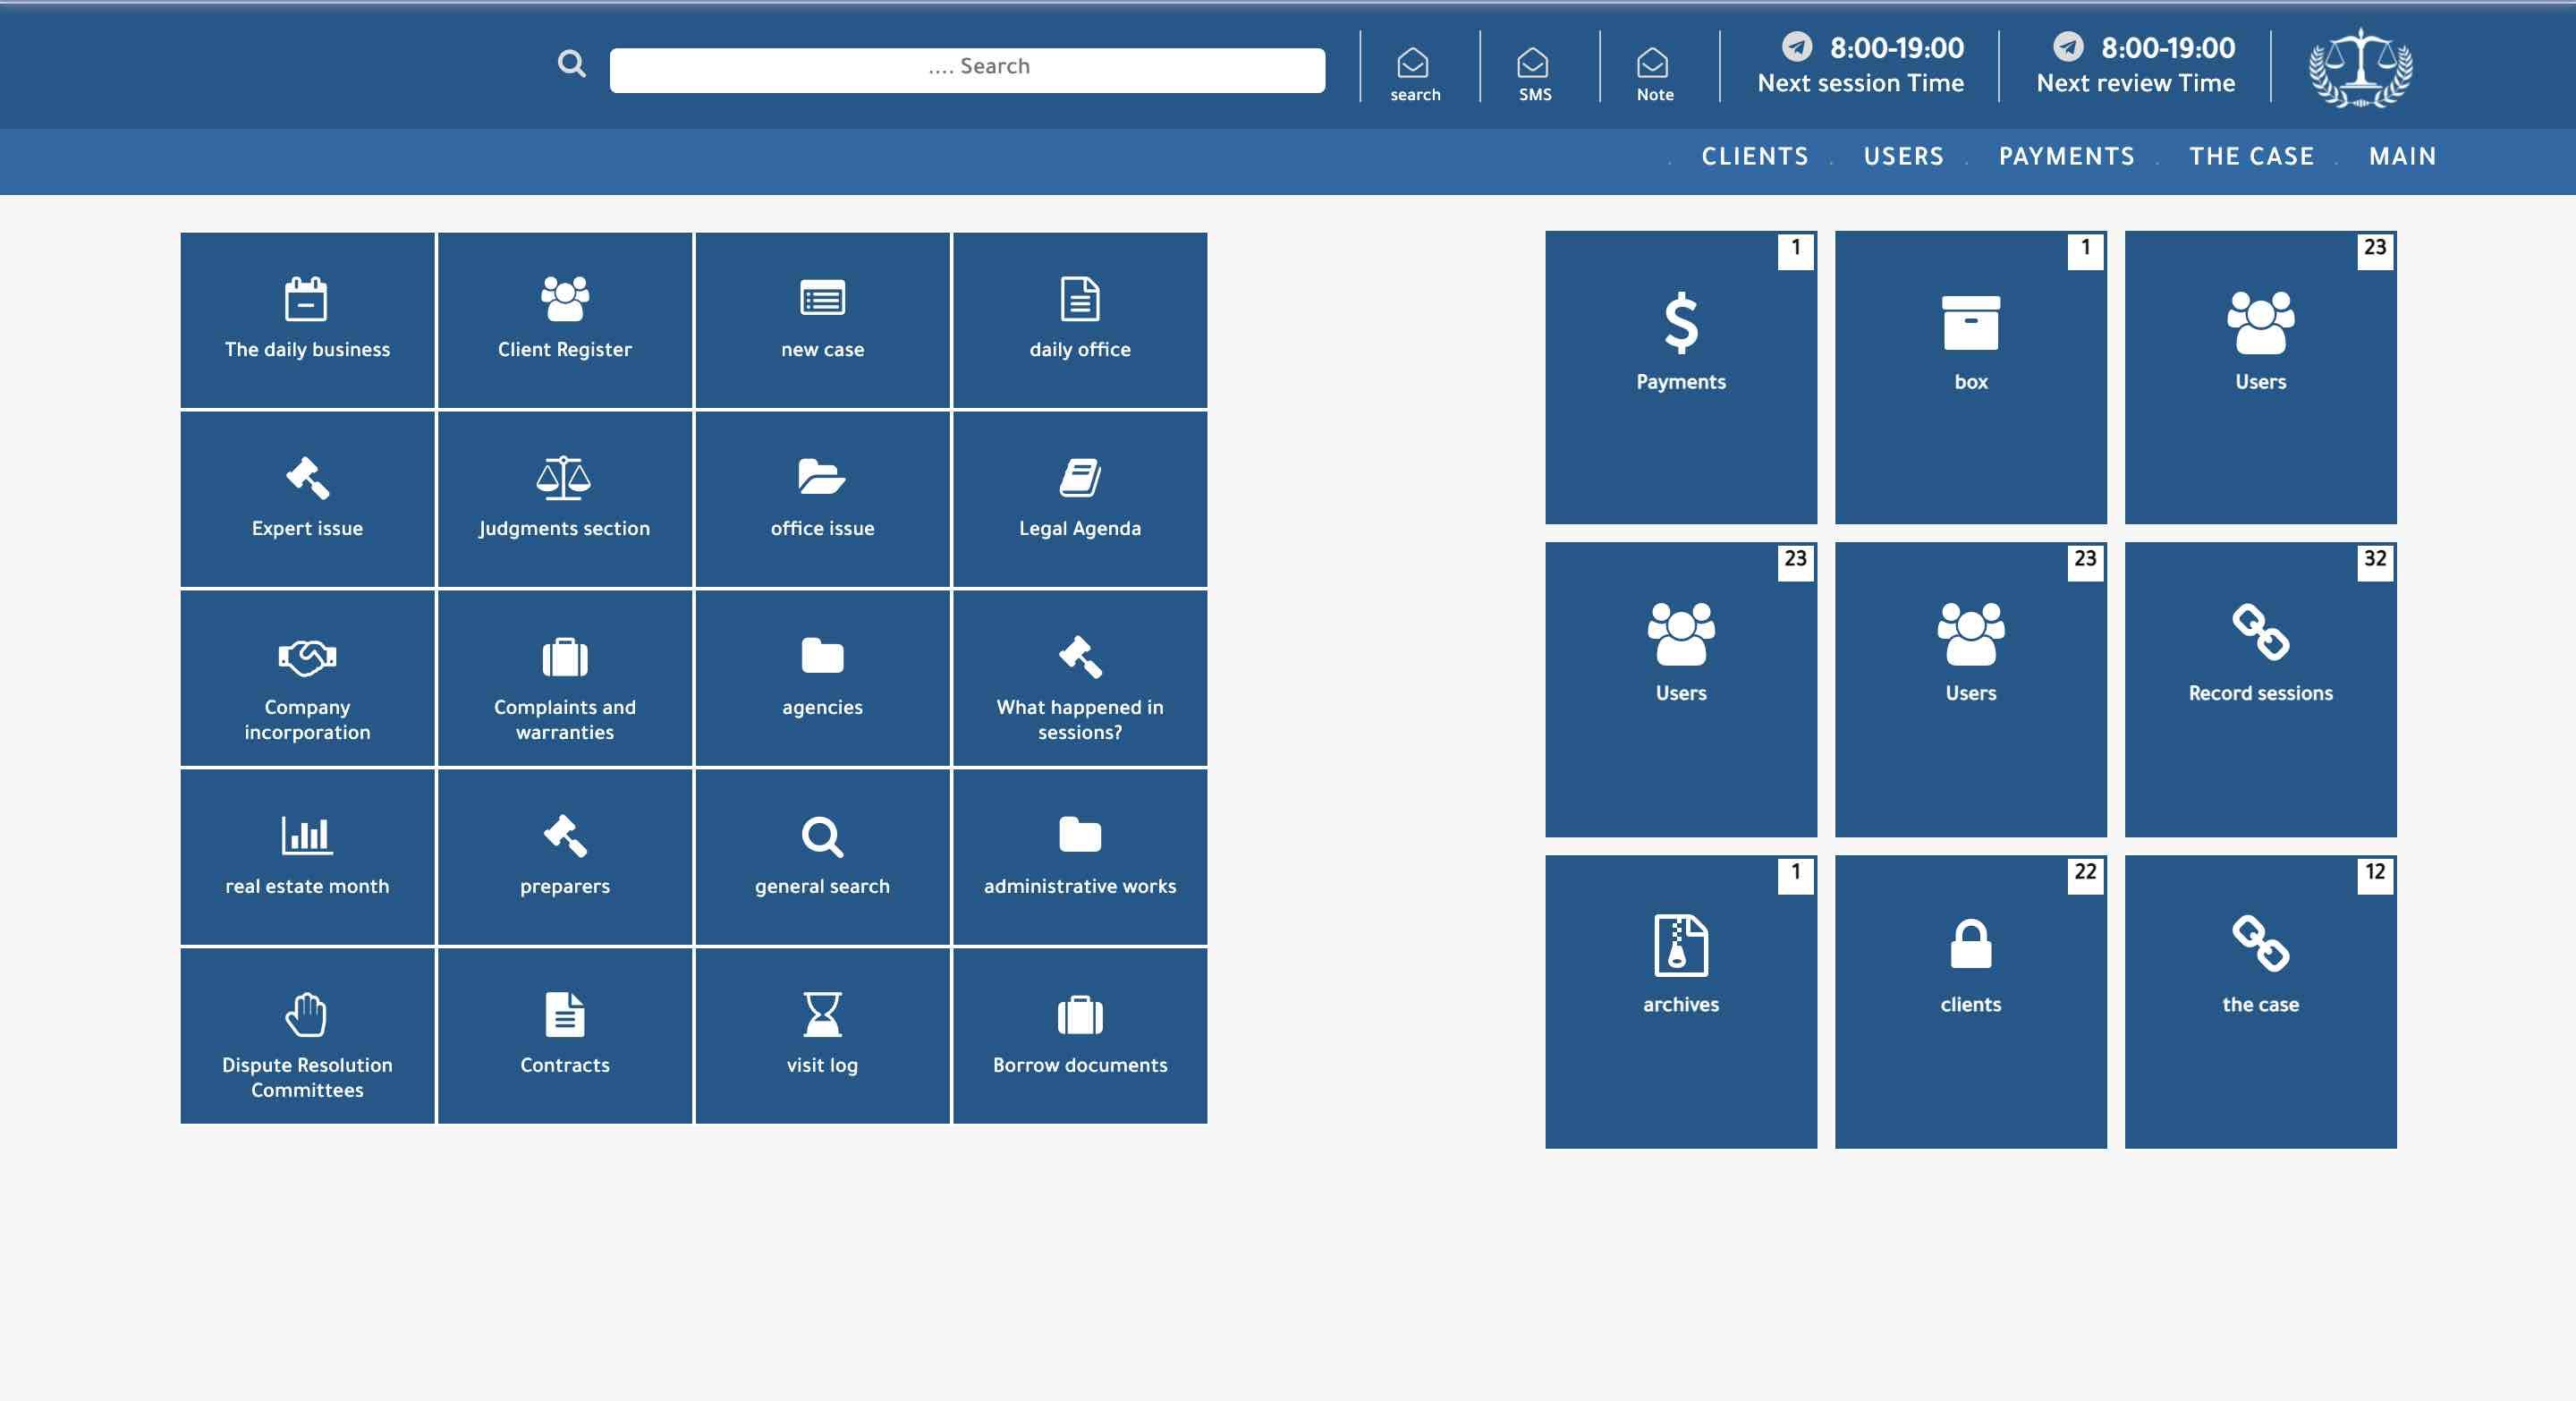Select THE CASE in navigation bar

coord(2251,157)
